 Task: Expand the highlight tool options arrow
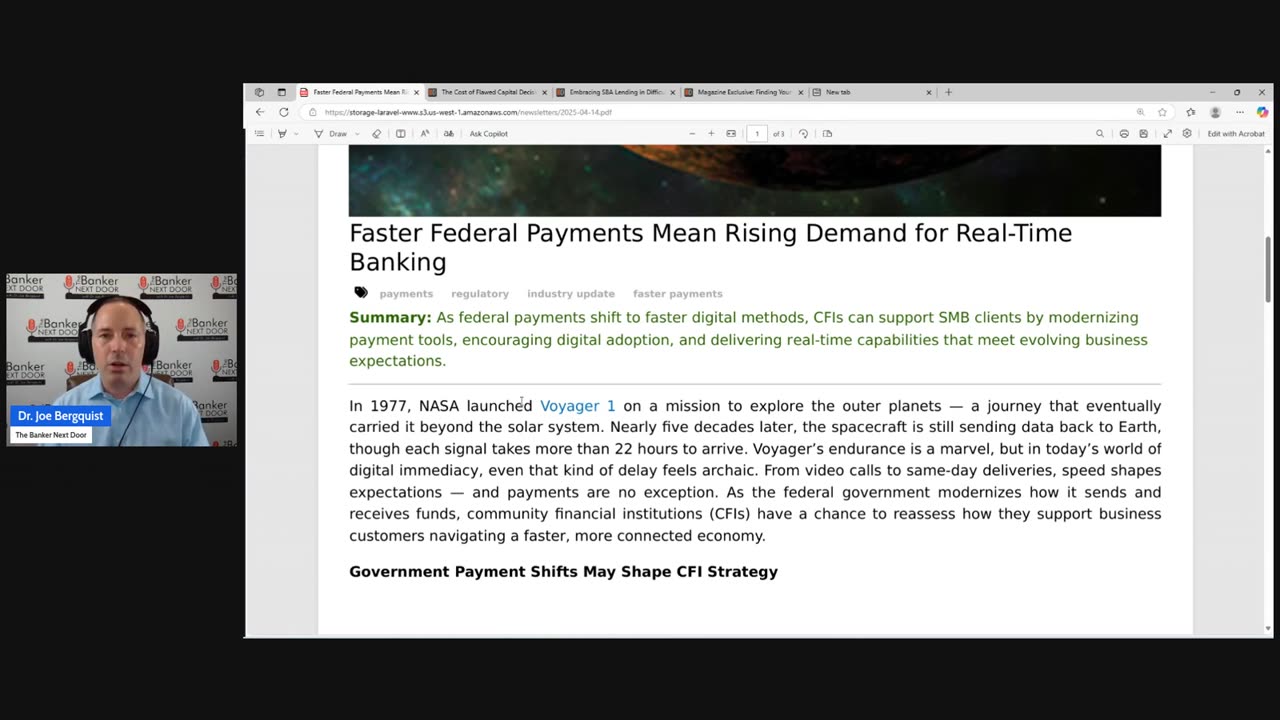[296, 133]
